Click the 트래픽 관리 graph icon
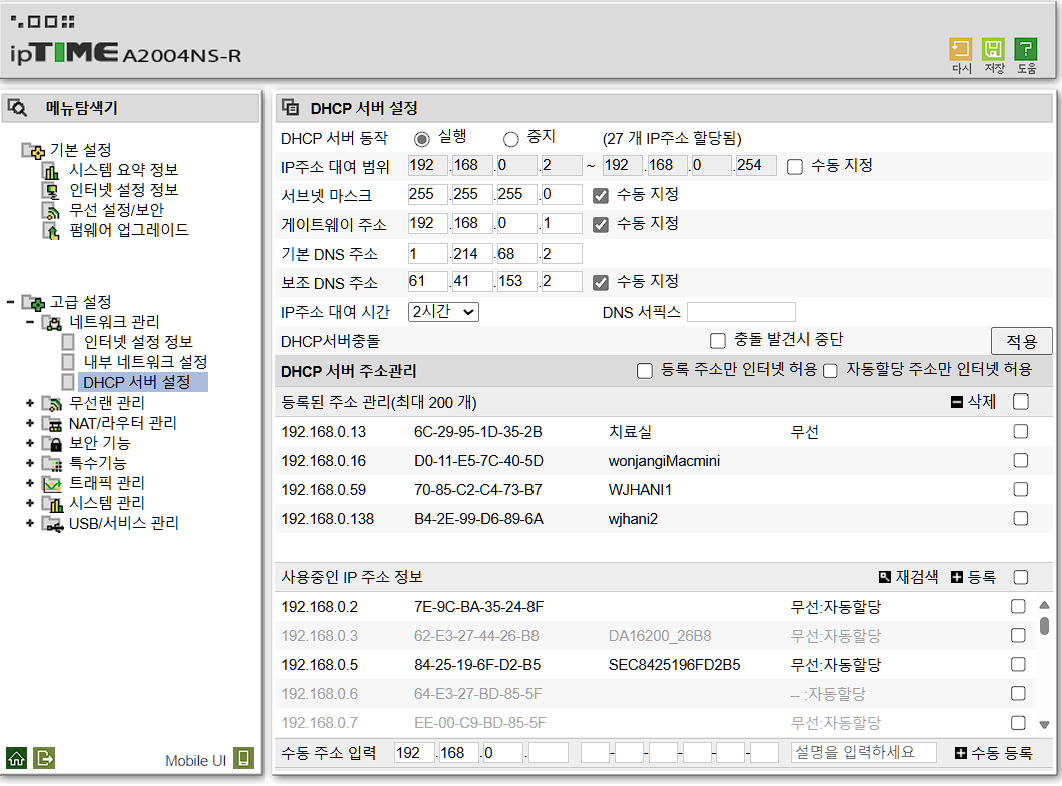This screenshot has height=786, width=1062. point(51,484)
